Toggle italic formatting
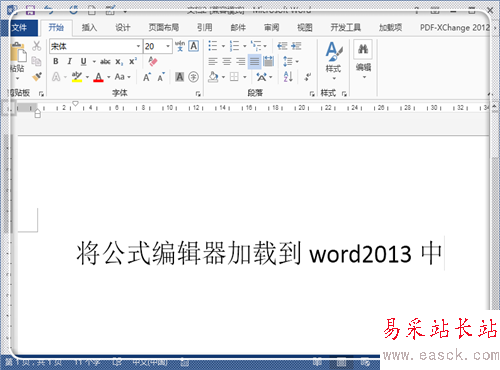 point(69,61)
